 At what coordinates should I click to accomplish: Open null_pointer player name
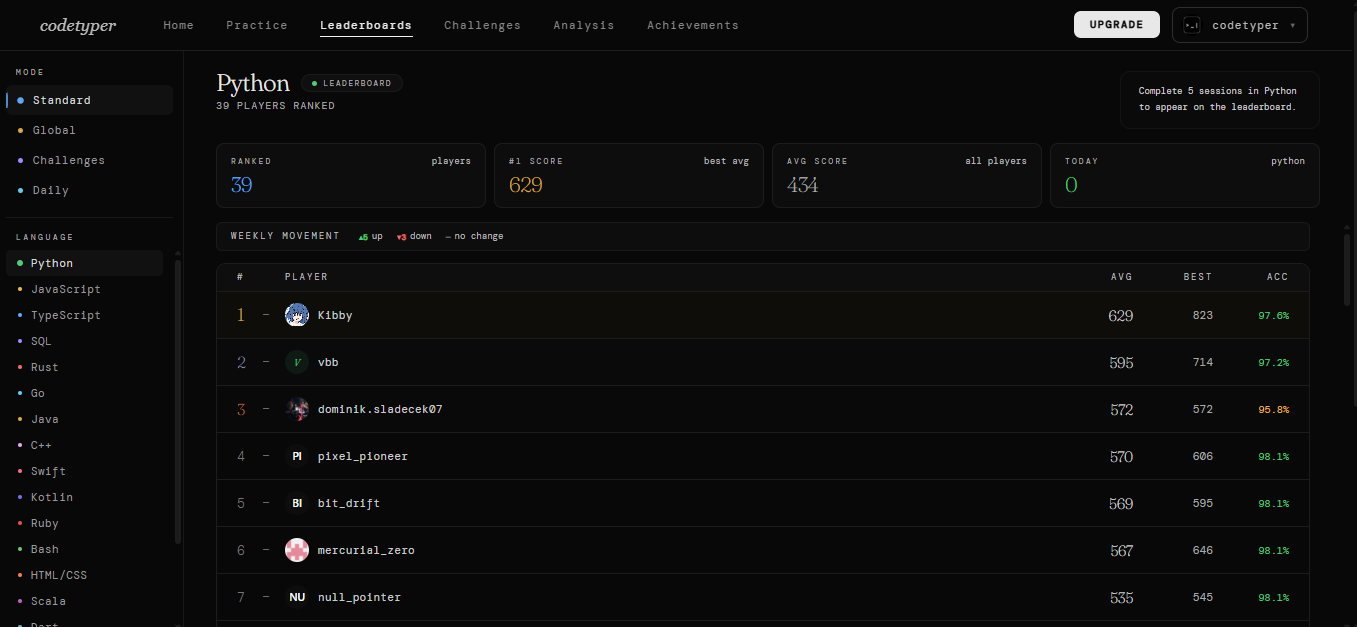point(359,597)
